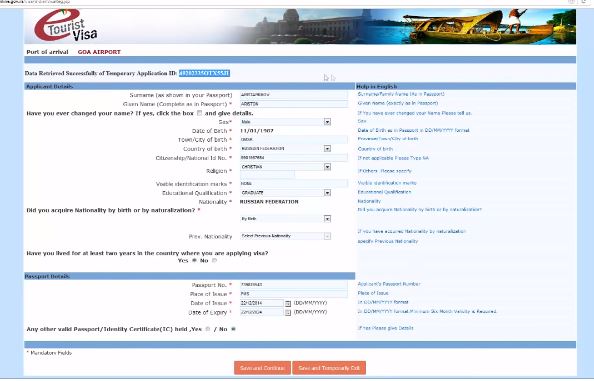
Task: Click the highlighted Temporary Application ID
Action: click(204, 73)
